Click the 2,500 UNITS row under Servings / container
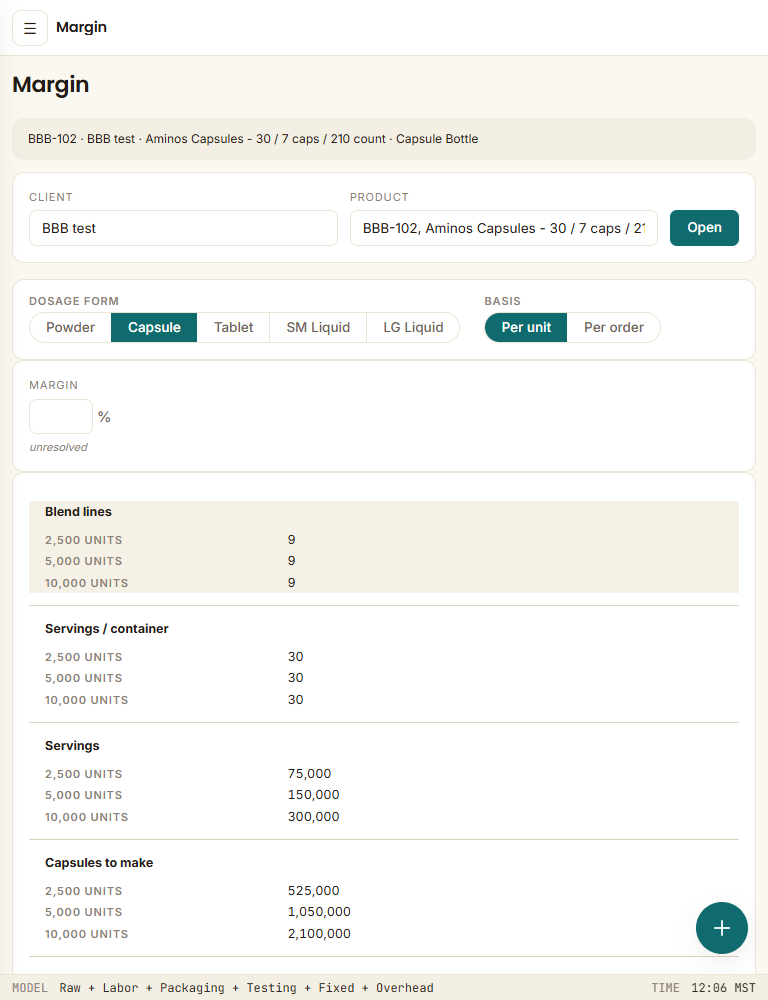This screenshot has width=768, height=1000. 384,657
